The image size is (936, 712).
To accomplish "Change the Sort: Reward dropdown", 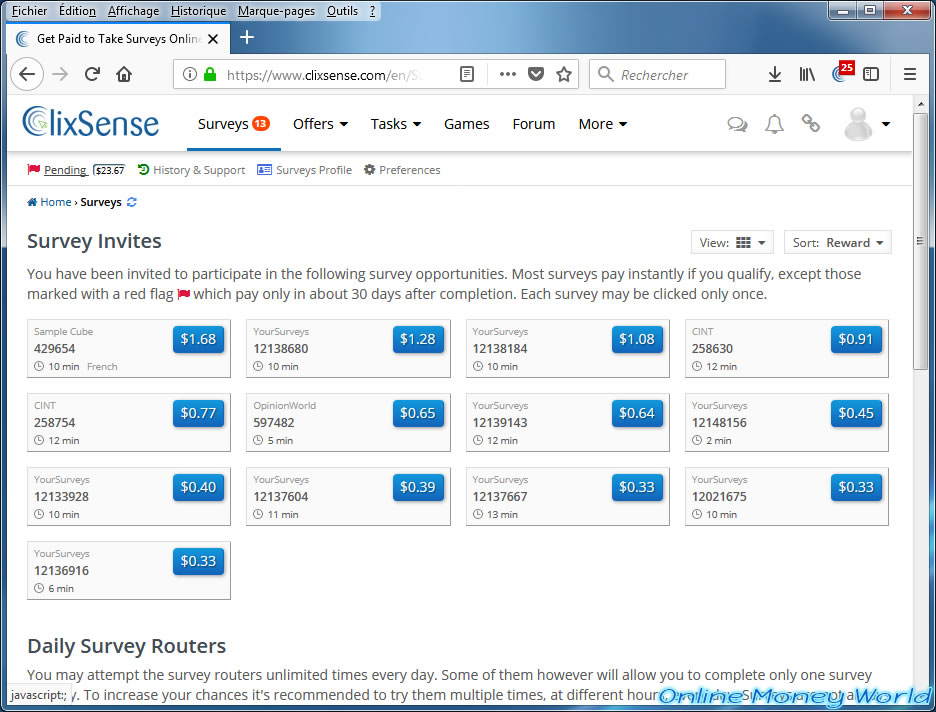I will 838,242.
